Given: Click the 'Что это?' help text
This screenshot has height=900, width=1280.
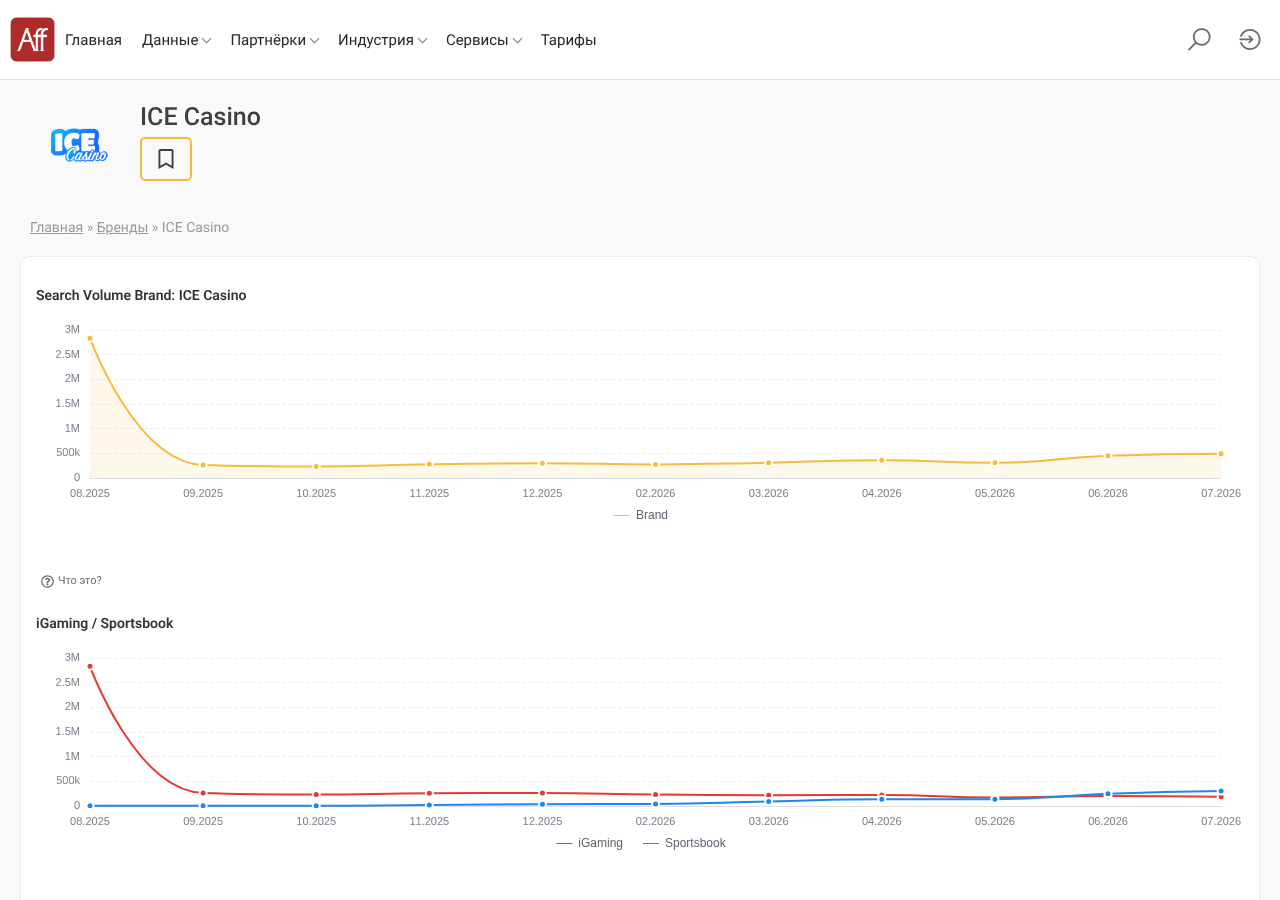Looking at the screenshot, I should pyautogui.click(x=80, y=581).
